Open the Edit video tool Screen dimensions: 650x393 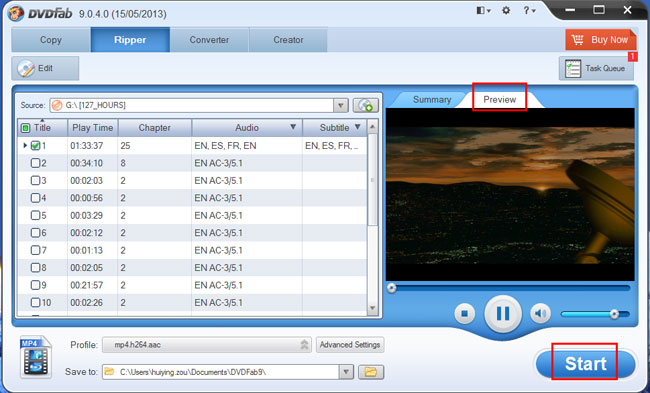pyautogui.click(x=45, y=68)
